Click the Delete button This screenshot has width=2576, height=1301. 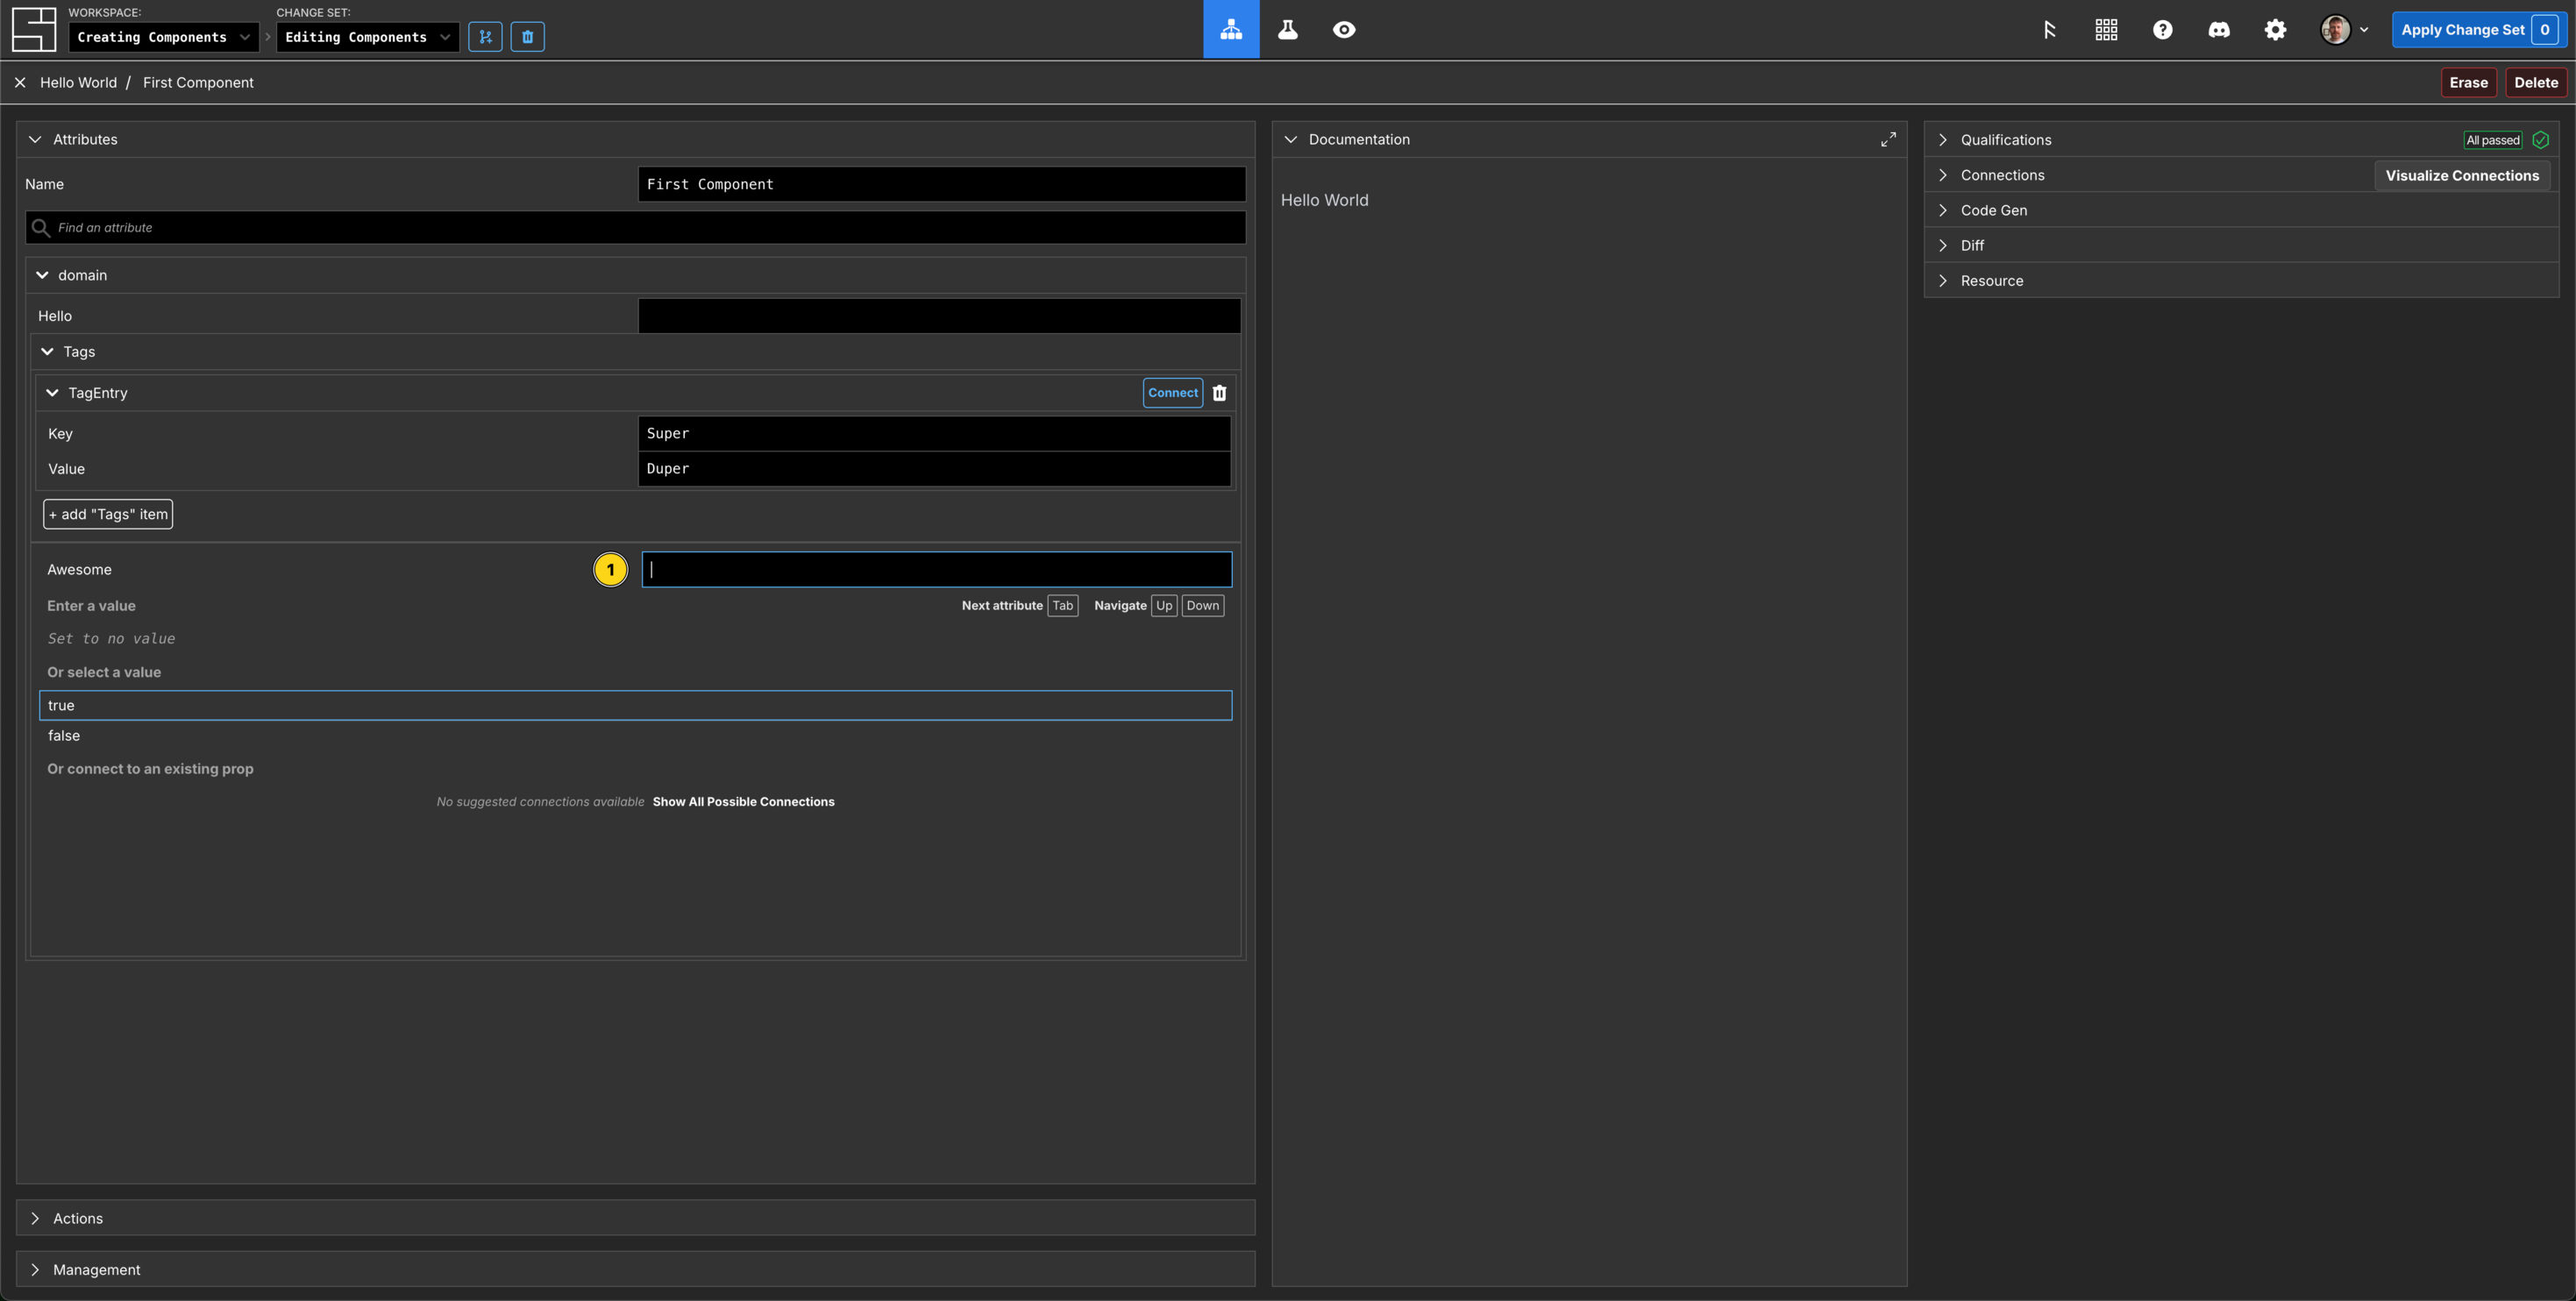[2536, 82]
